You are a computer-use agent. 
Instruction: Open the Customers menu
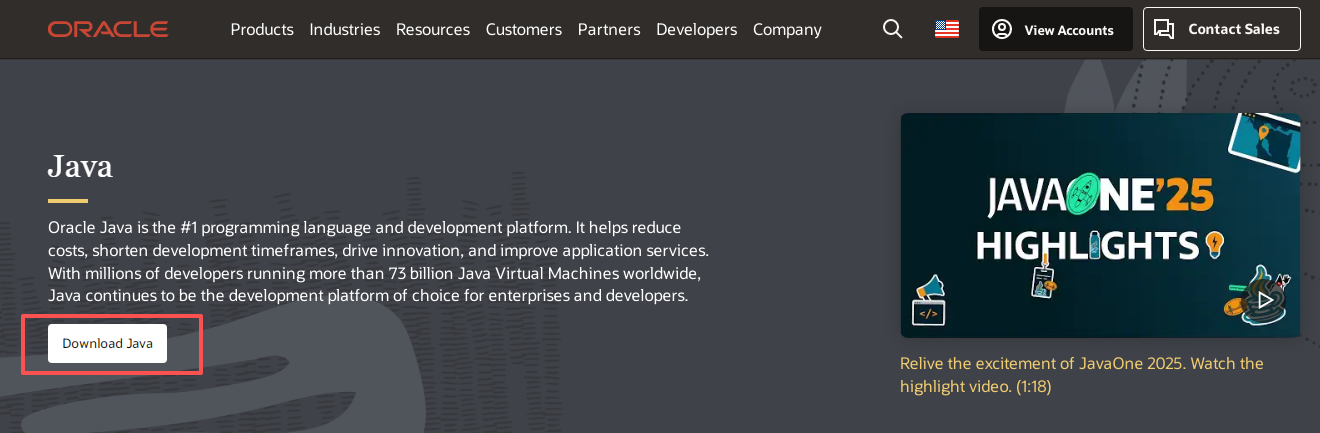(524, 29)
